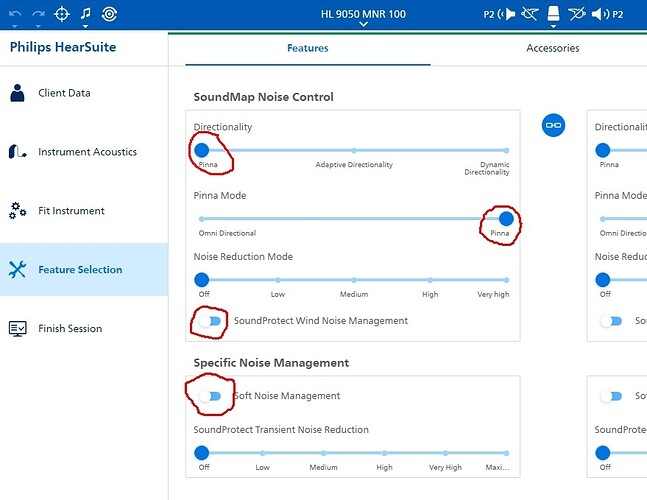Click the undo arrow icon

click(15, 14)
